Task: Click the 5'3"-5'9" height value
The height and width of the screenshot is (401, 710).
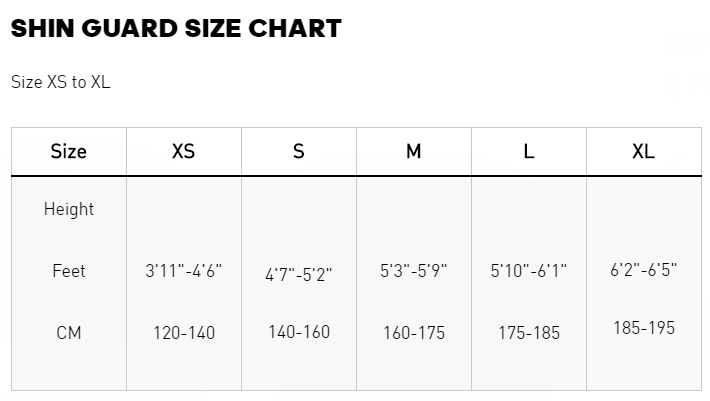Action: pyautogui.click(x=413, y=271)
